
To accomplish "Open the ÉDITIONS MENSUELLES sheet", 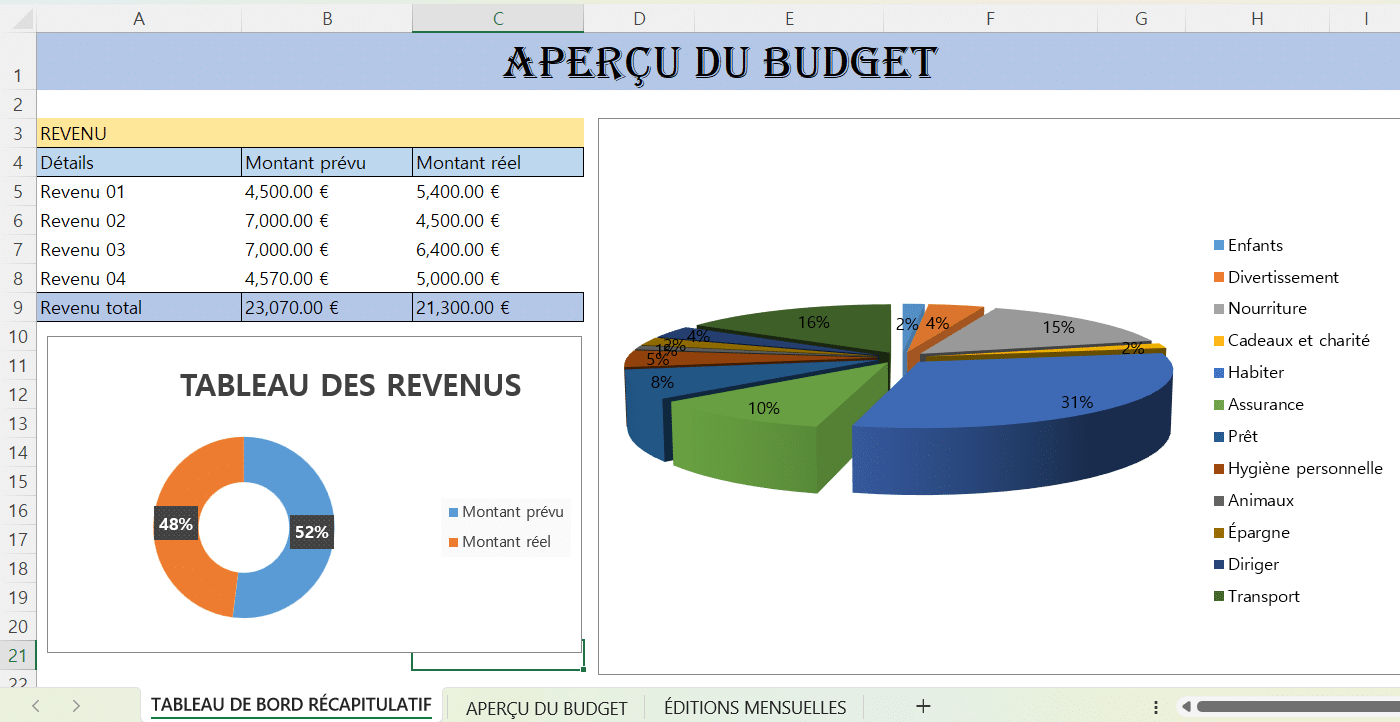I will point(754,705).
